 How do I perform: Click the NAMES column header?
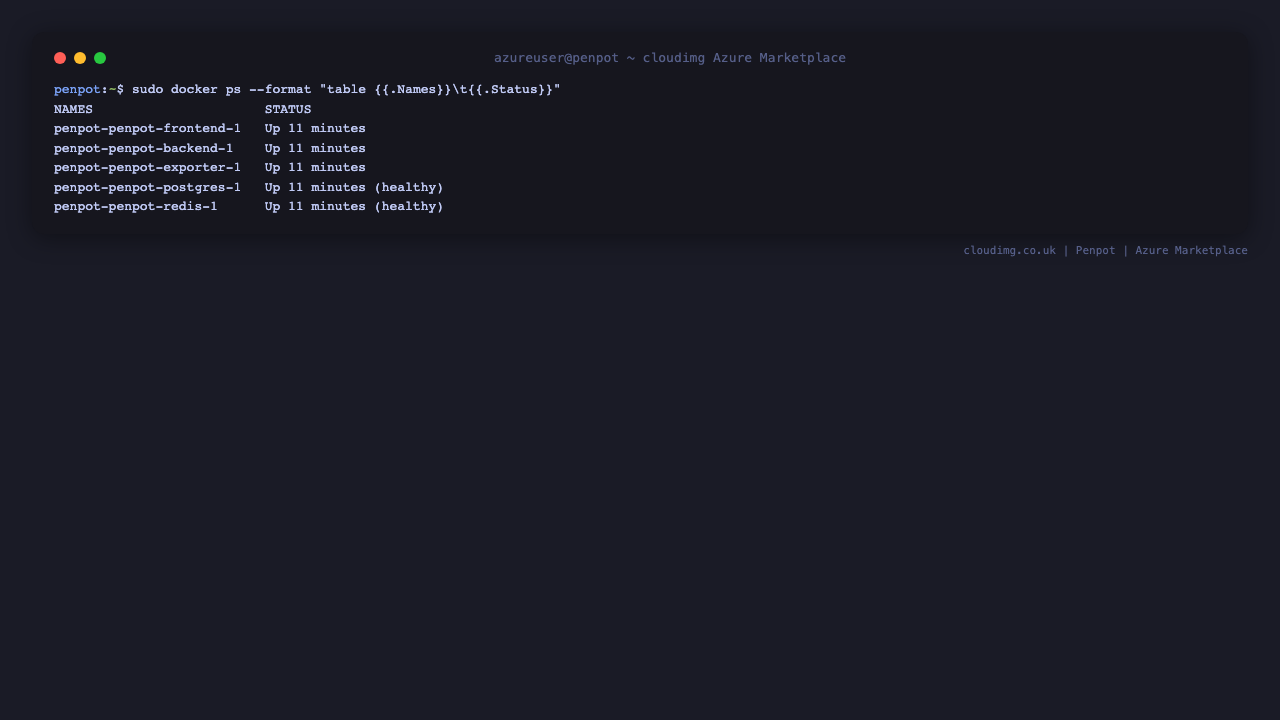point(73,110)
